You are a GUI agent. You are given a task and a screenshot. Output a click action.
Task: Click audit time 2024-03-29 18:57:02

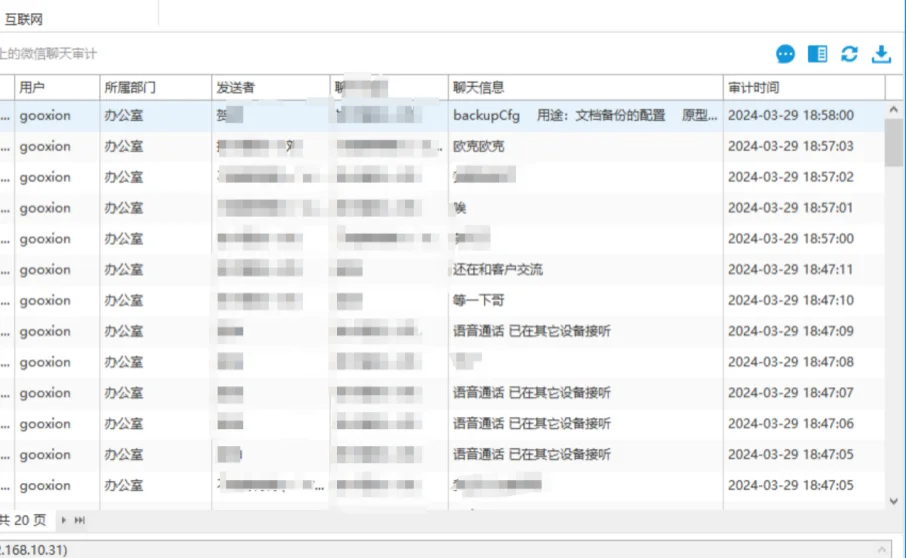[x=790, y=177]
